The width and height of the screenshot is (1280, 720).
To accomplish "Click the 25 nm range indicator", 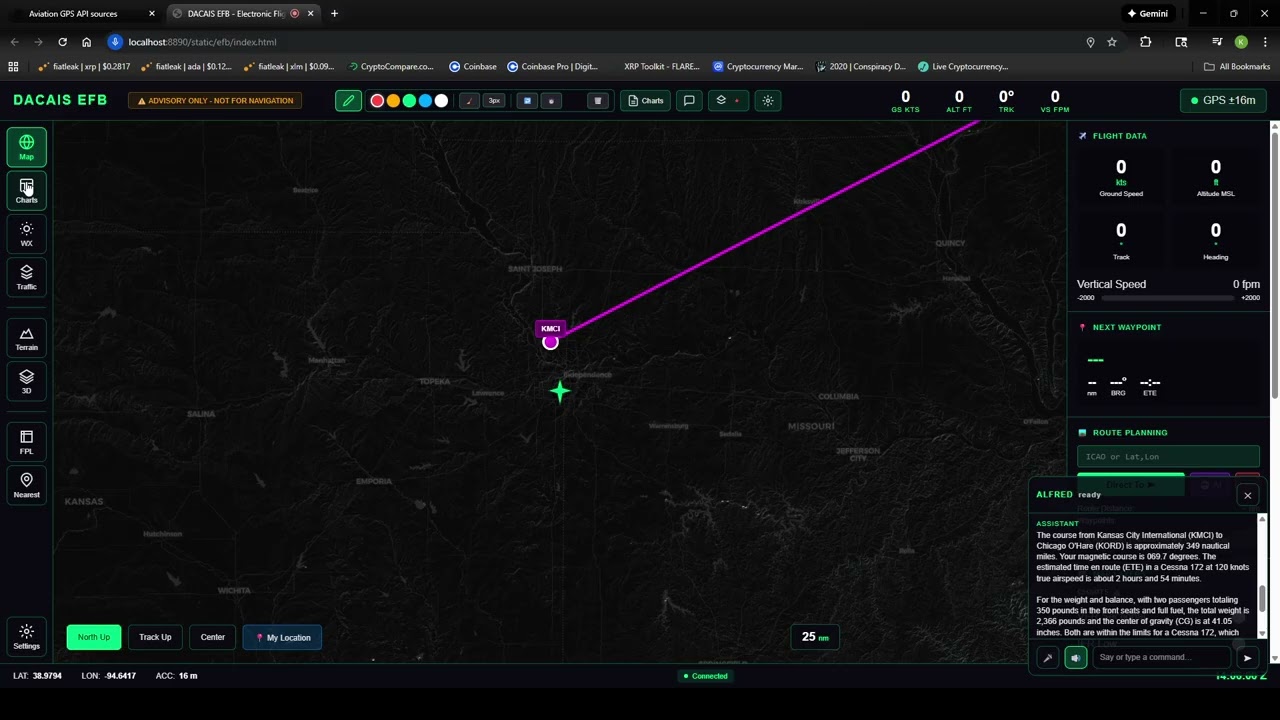I will 816,637.
